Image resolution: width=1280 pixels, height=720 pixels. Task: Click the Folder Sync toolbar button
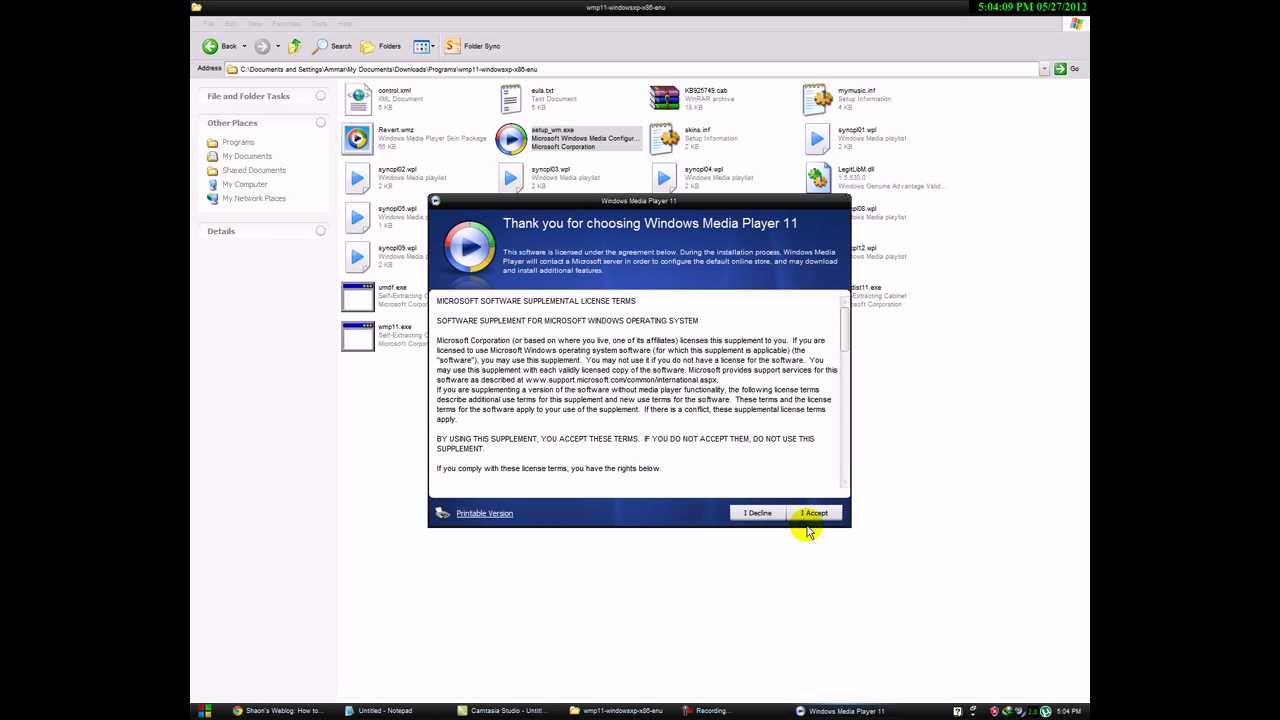click(472, 46)
